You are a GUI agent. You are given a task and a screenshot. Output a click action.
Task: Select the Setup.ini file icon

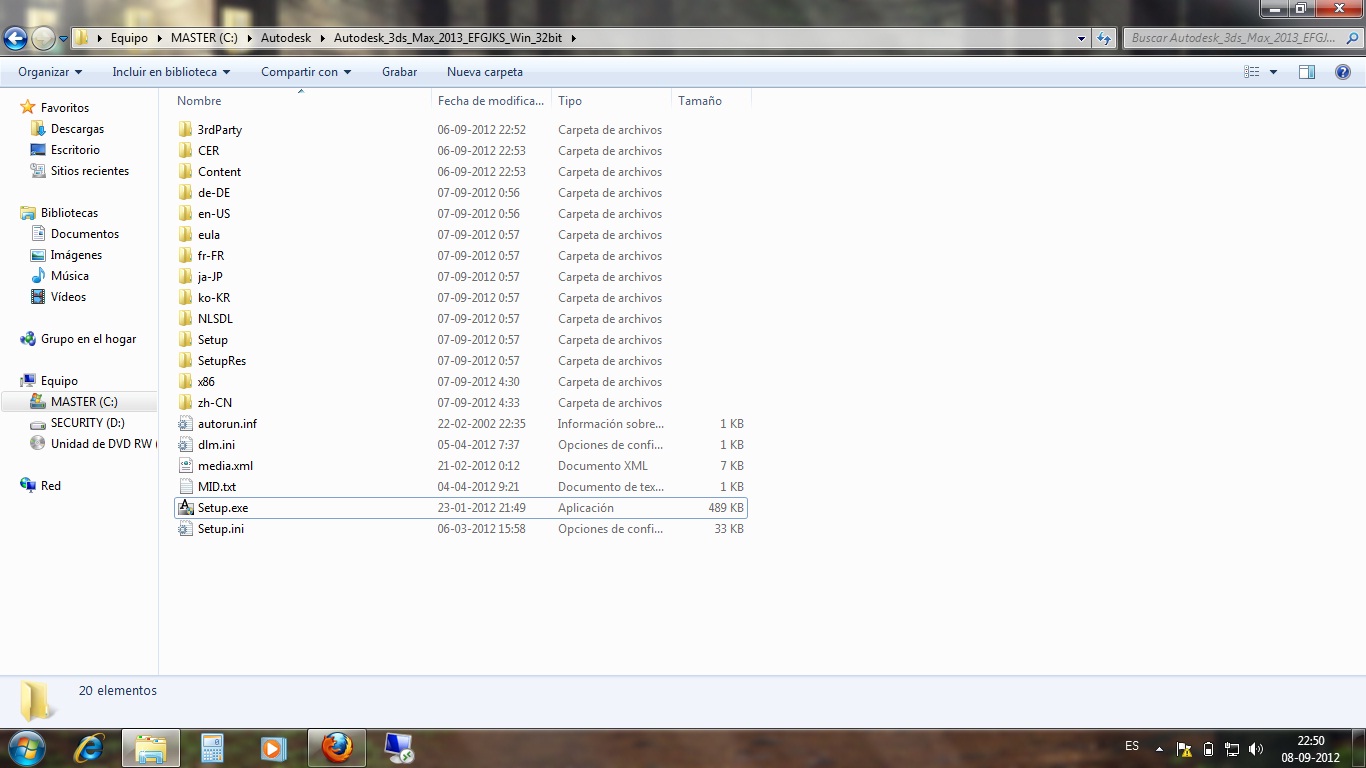[x=185, y=529]
